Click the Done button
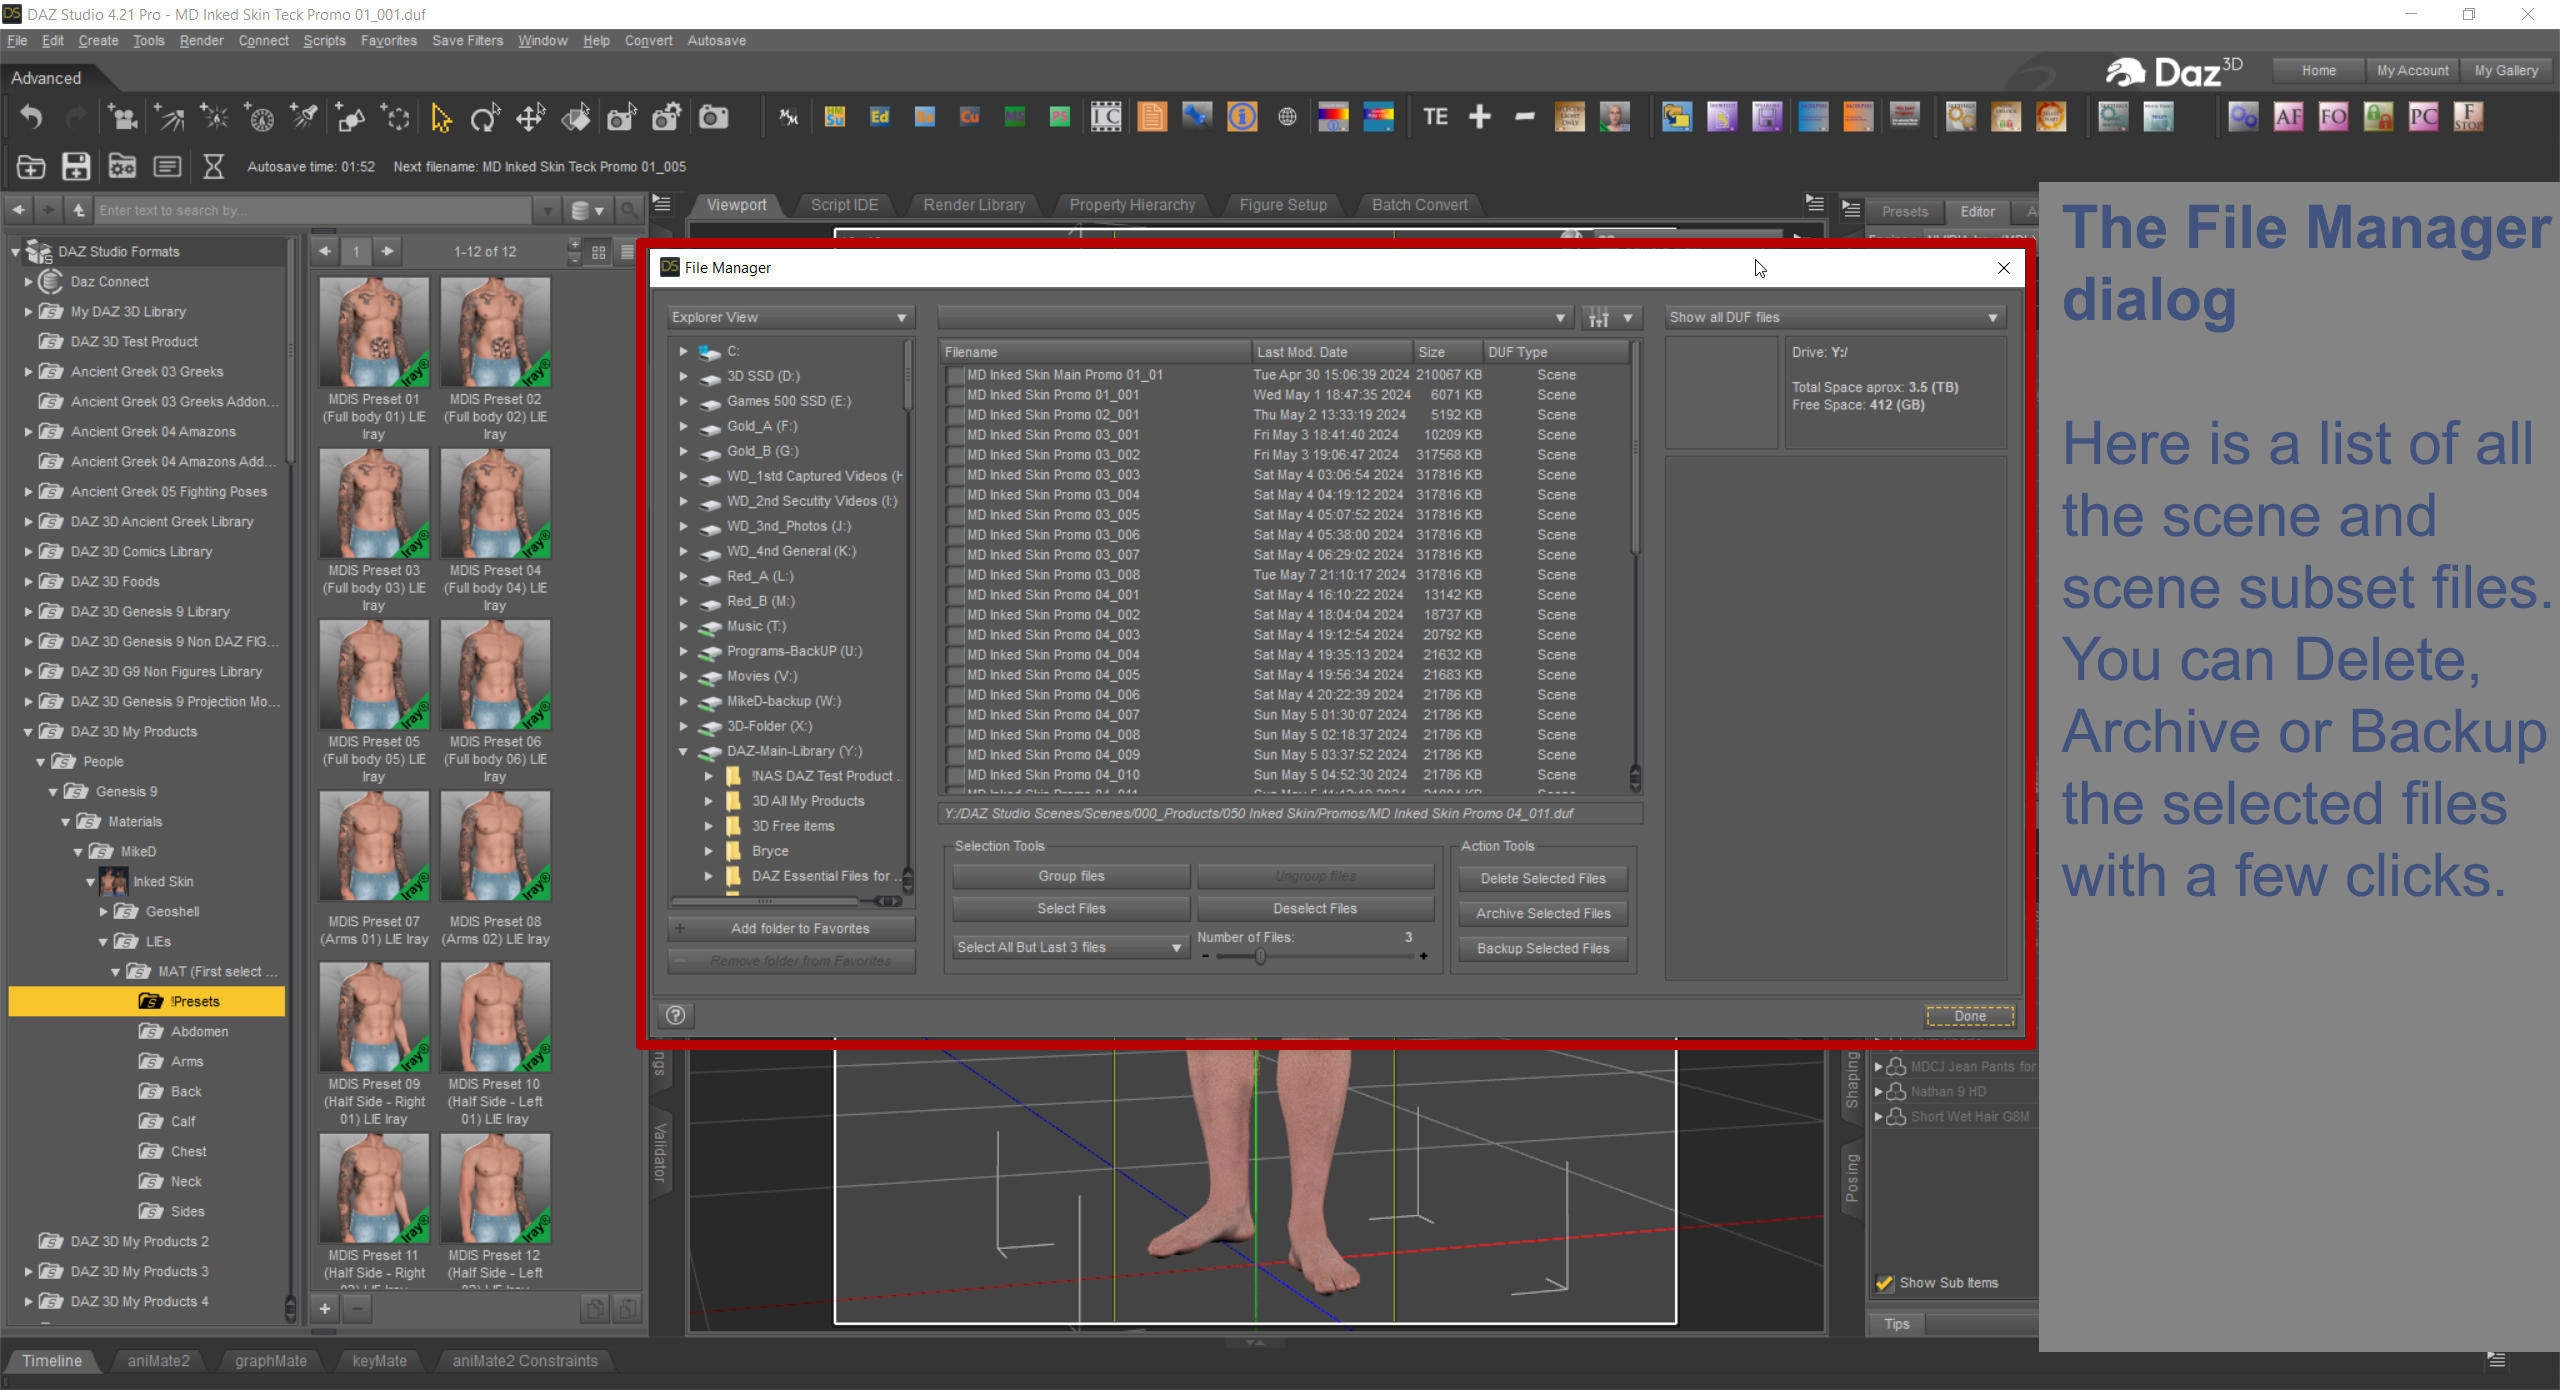The height and width of the screenshot is (1390, 2560). [x=1970, y=1016]
